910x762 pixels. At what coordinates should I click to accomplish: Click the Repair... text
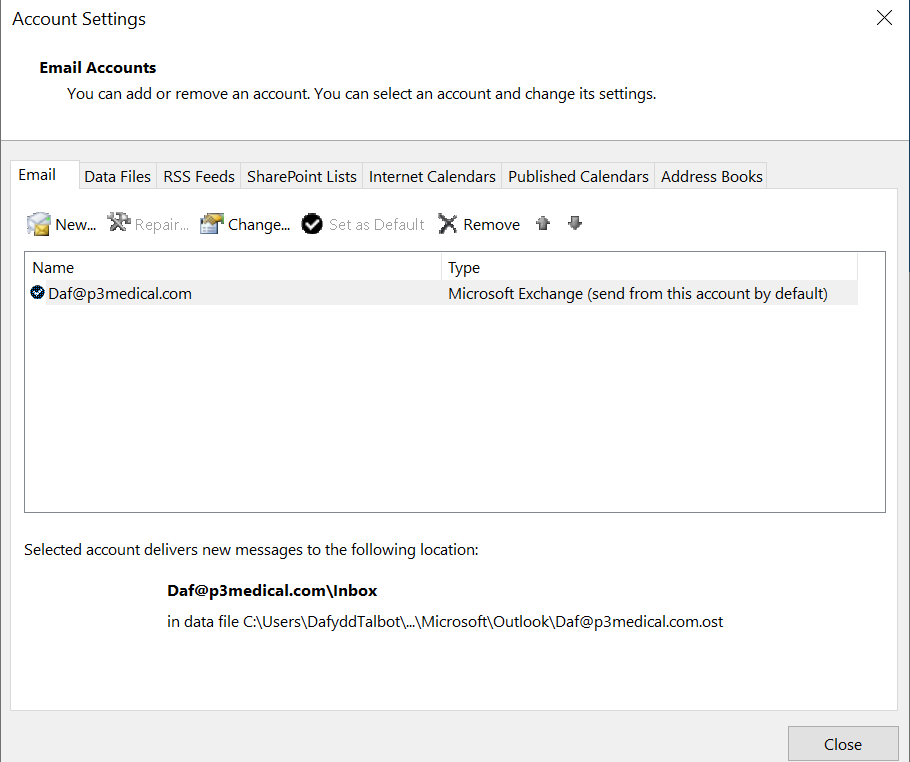pyautogui.click(x=162, y=225)
